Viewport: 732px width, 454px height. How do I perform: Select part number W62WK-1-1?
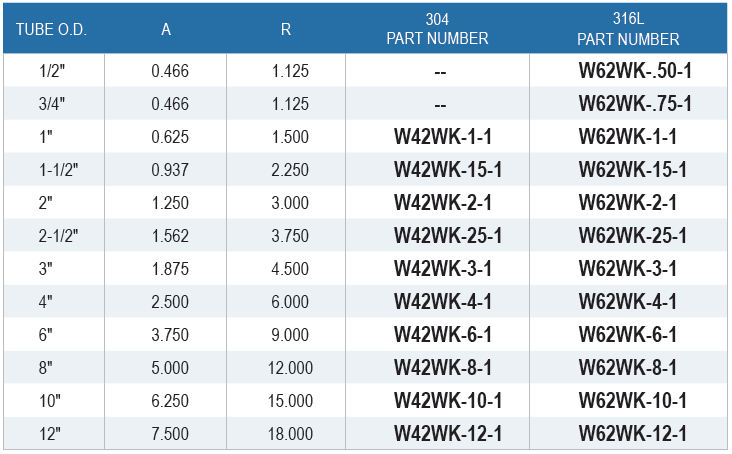[x=627, y=137]
